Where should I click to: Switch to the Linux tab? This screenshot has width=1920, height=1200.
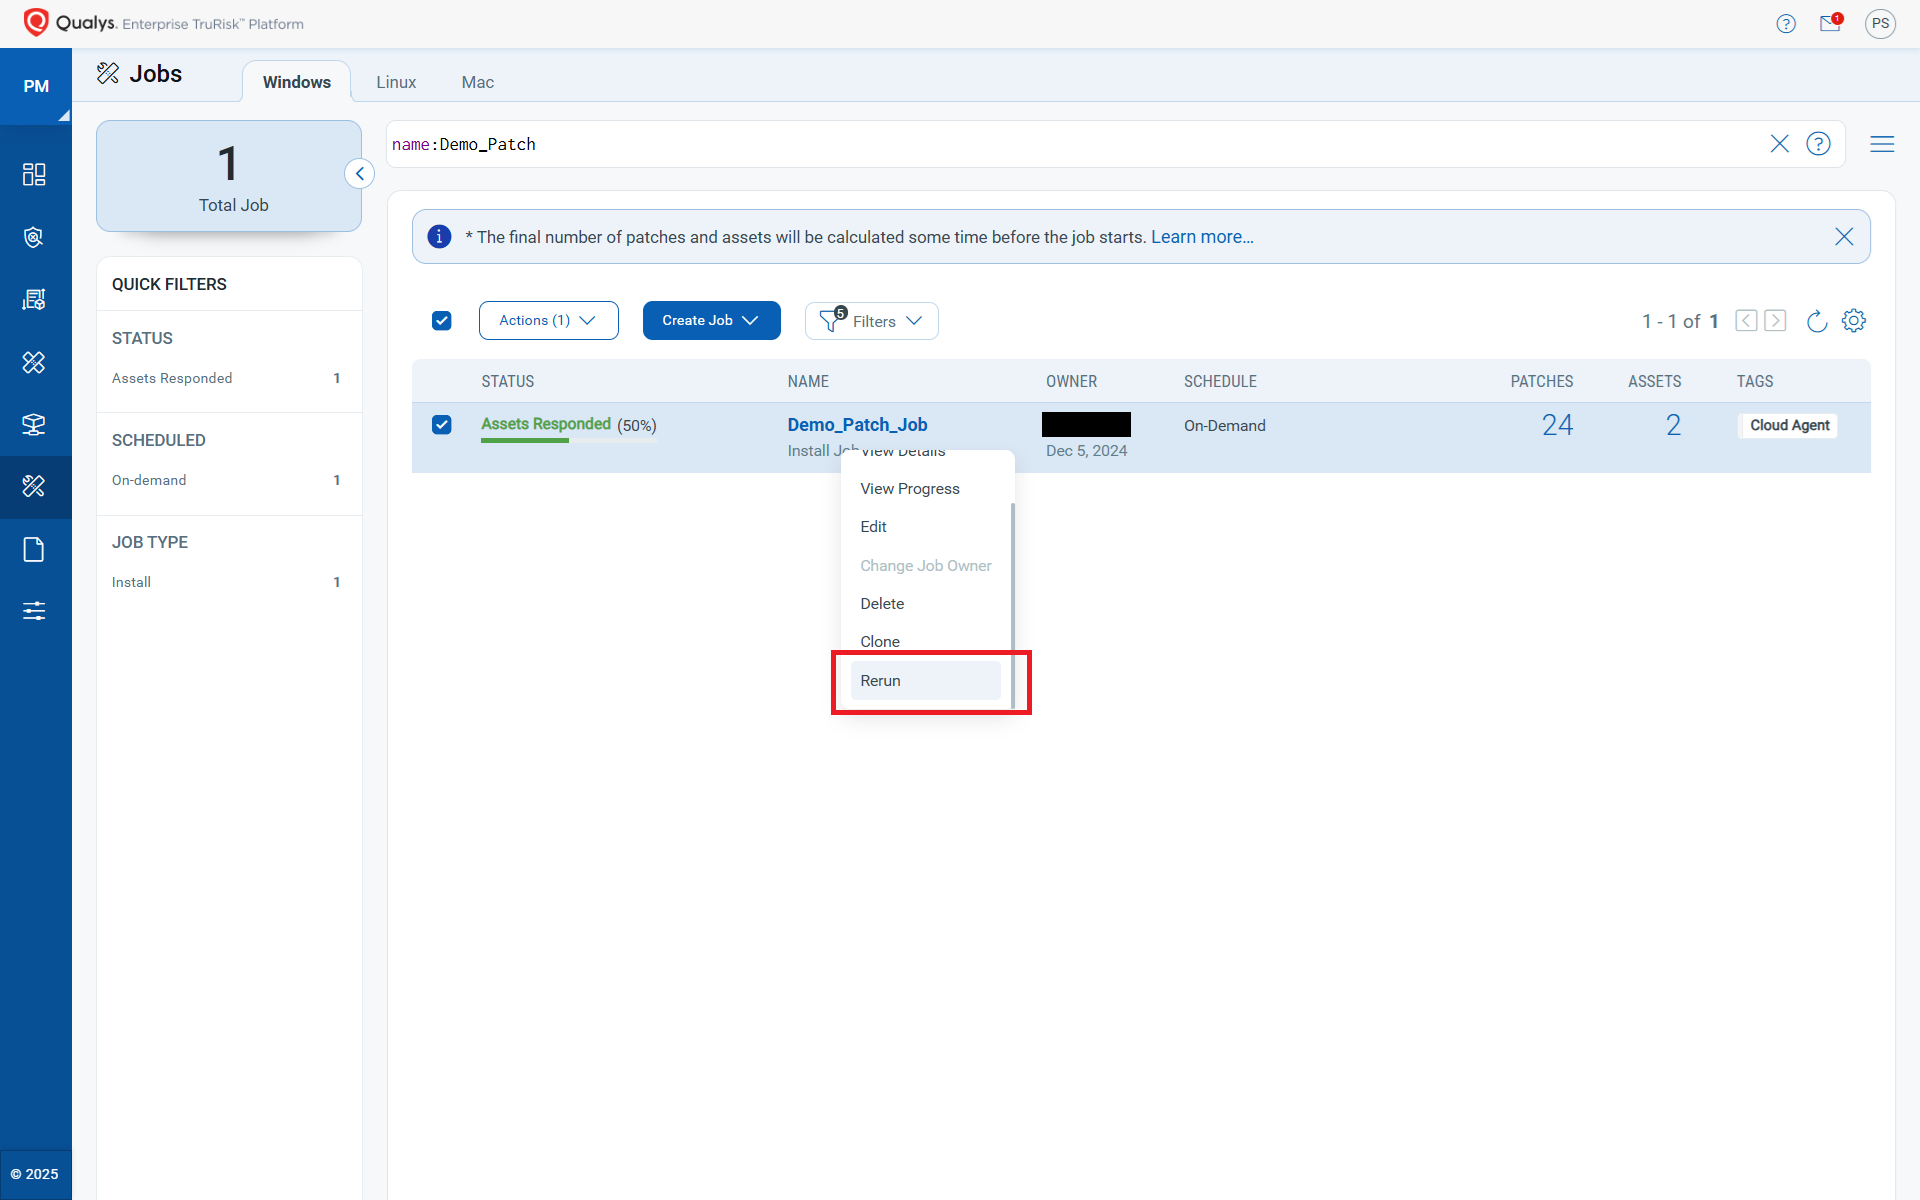click(396, 82)
